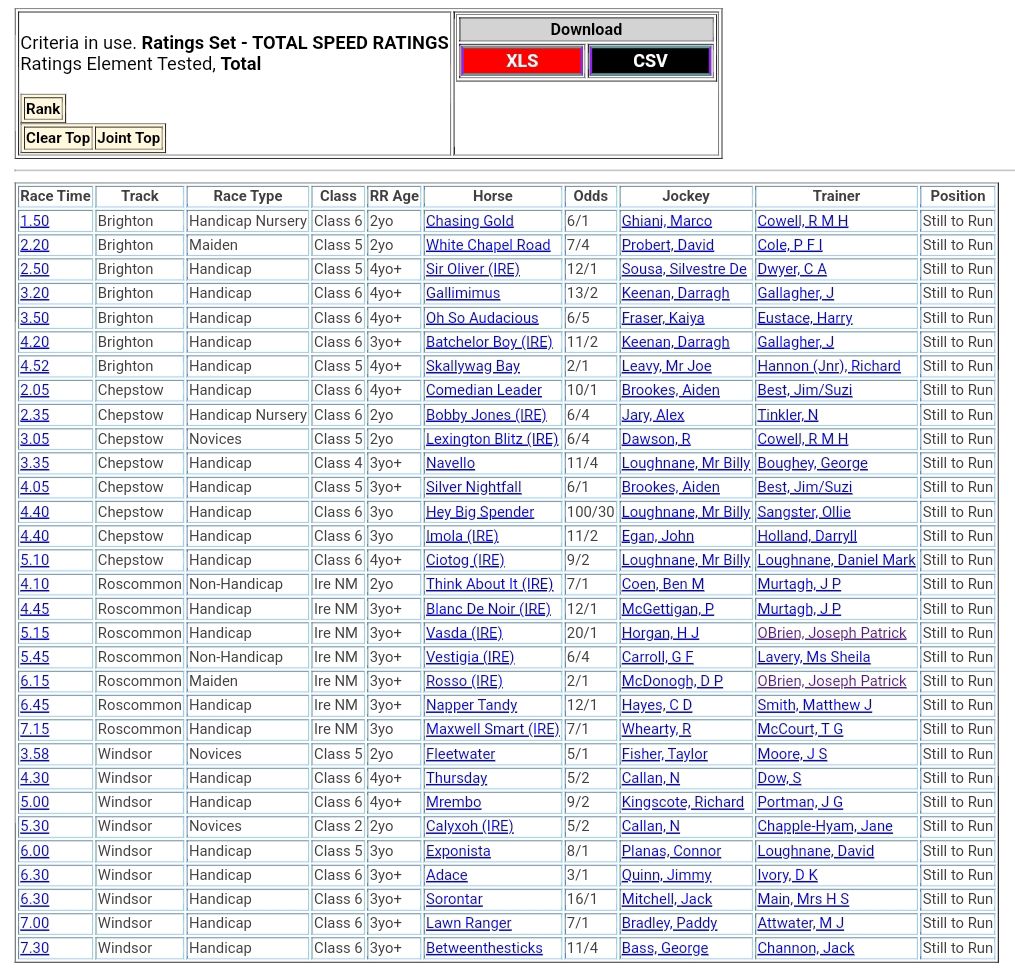Image resolution: width=1015 pixels, height=978 pixels.
Task: Open horse Betweenthesticks link
Action: coord(484,948)
